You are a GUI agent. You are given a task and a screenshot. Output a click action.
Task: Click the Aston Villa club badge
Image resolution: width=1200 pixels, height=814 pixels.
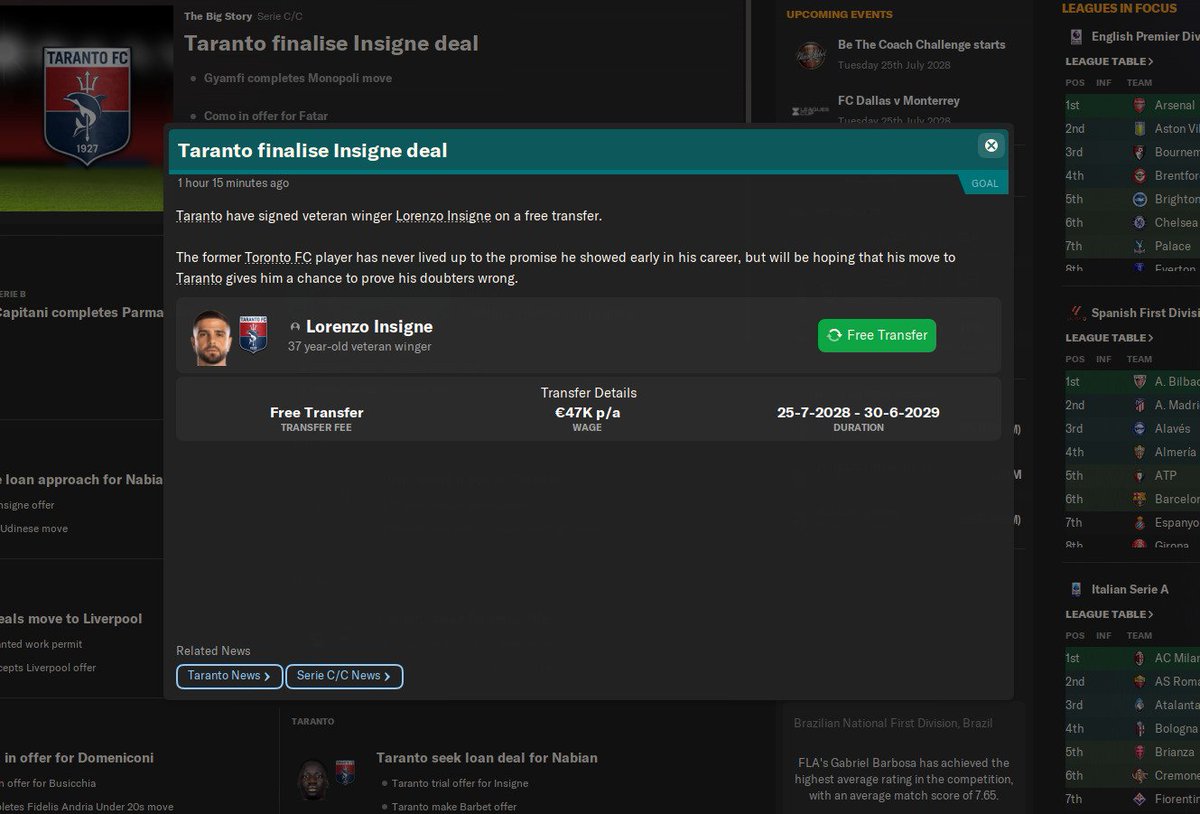(1139, 129)
